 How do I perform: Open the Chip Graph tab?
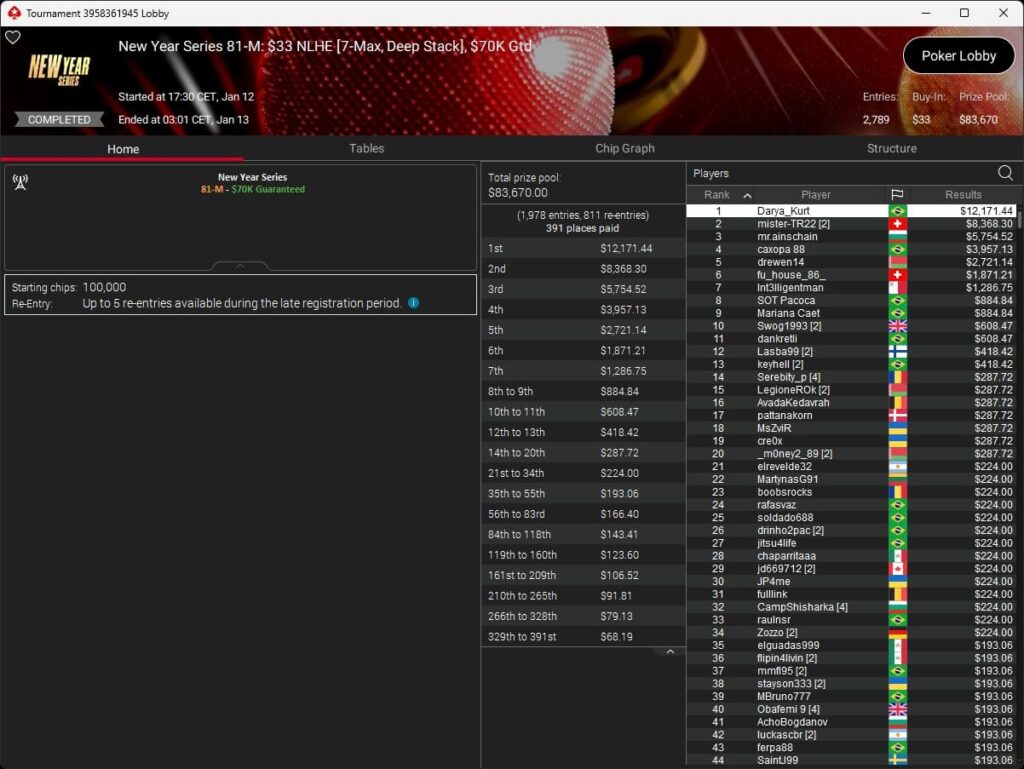click(x=624, y=148)
